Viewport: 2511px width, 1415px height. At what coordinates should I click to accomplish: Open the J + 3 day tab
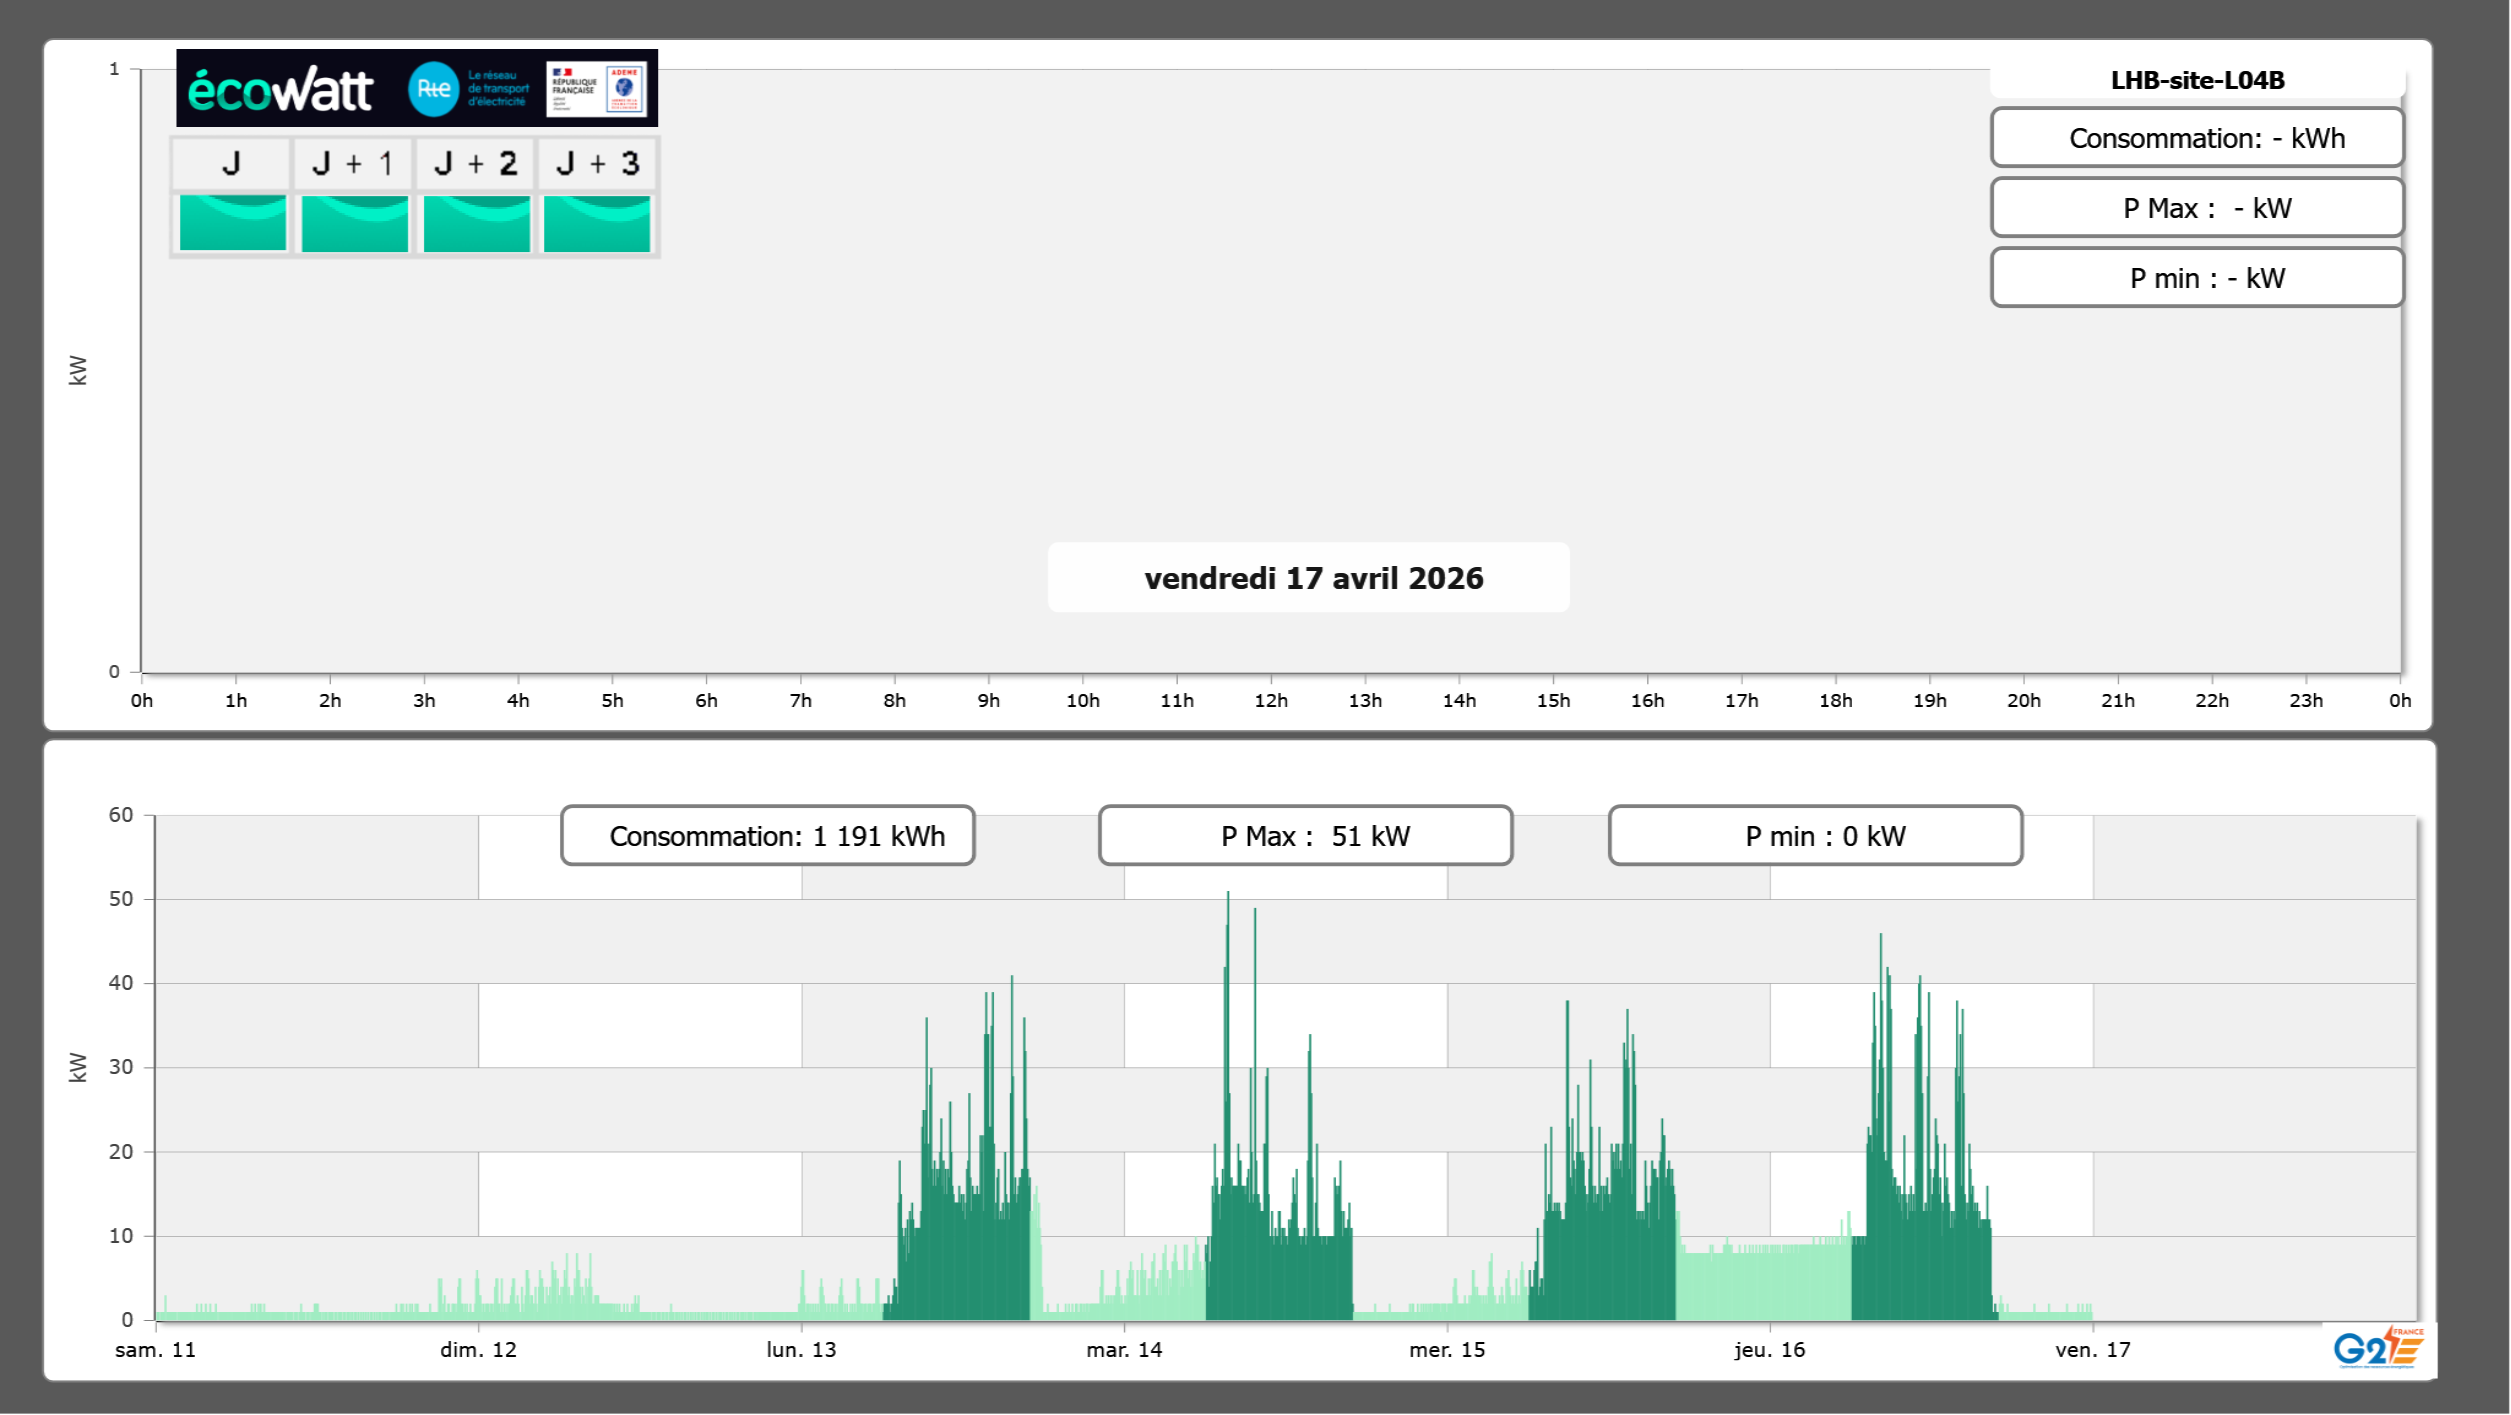[597, 164]
